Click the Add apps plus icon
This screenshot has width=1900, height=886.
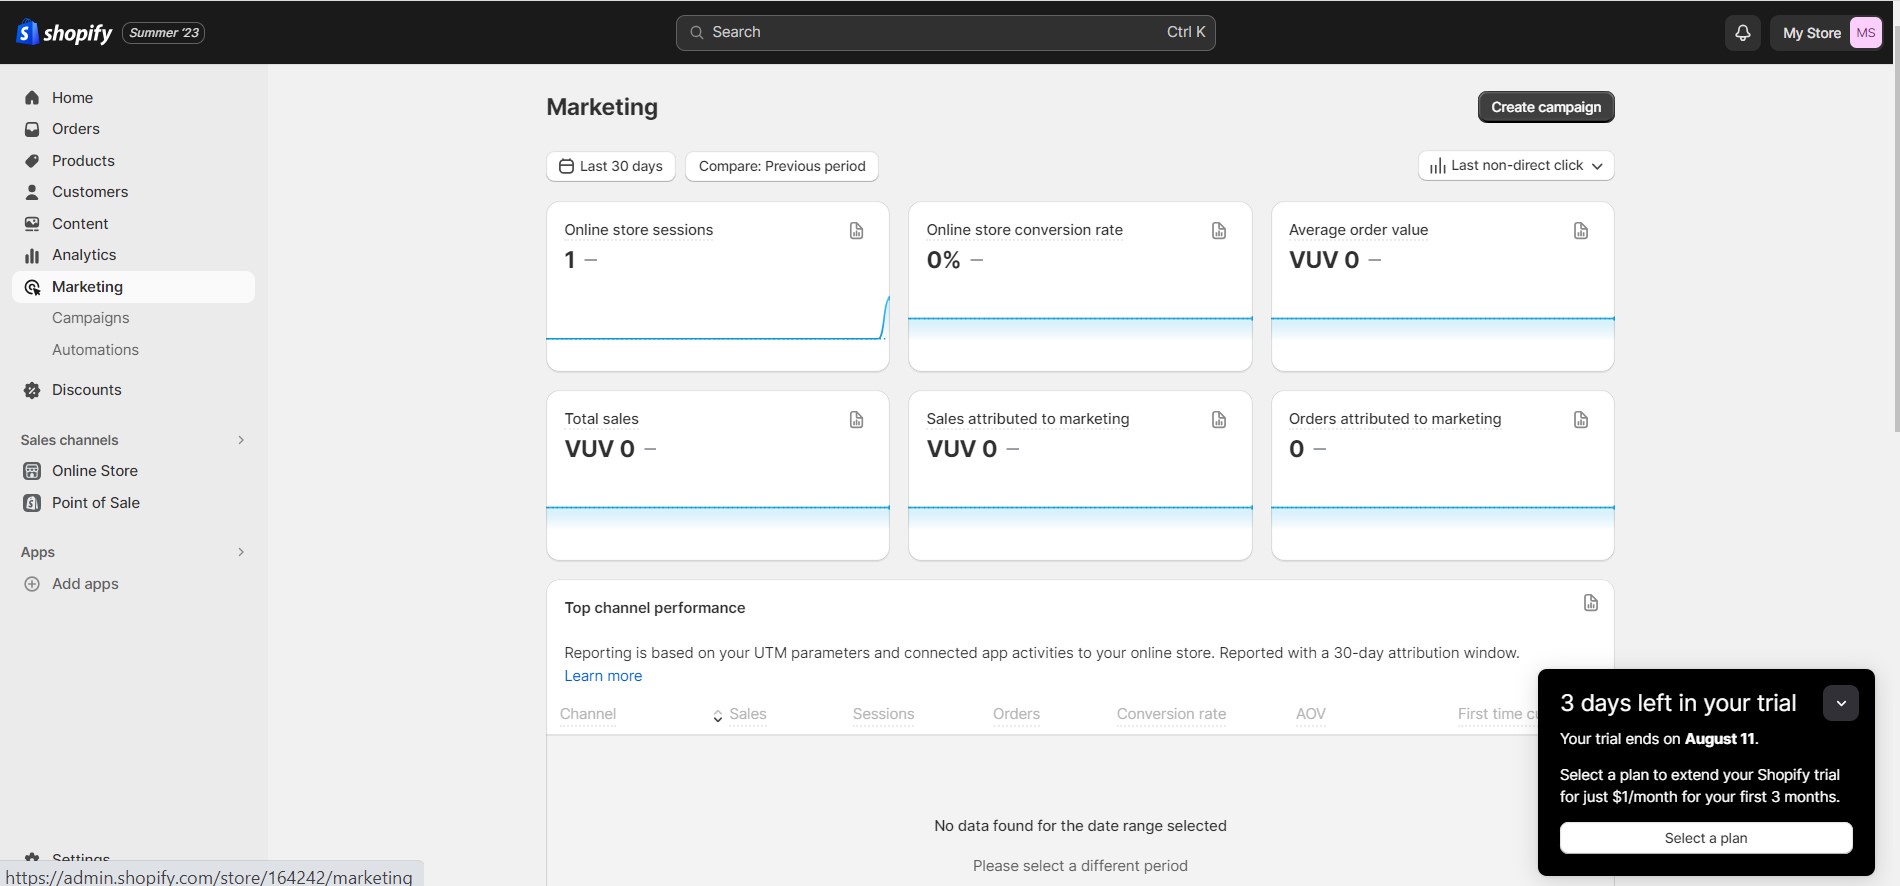pyautogui.click(x=32, y=584)
